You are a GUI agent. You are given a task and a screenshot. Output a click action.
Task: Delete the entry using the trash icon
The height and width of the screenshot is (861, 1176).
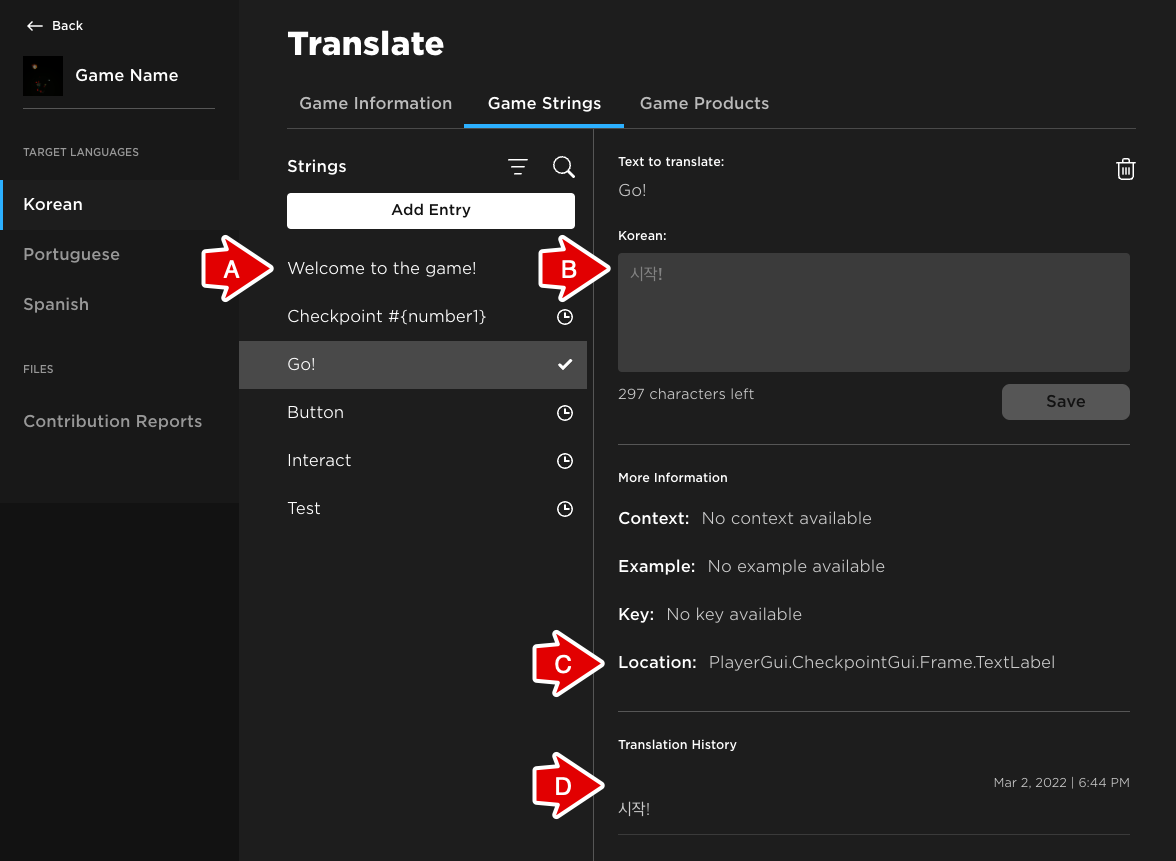[x=1125, y=169]
